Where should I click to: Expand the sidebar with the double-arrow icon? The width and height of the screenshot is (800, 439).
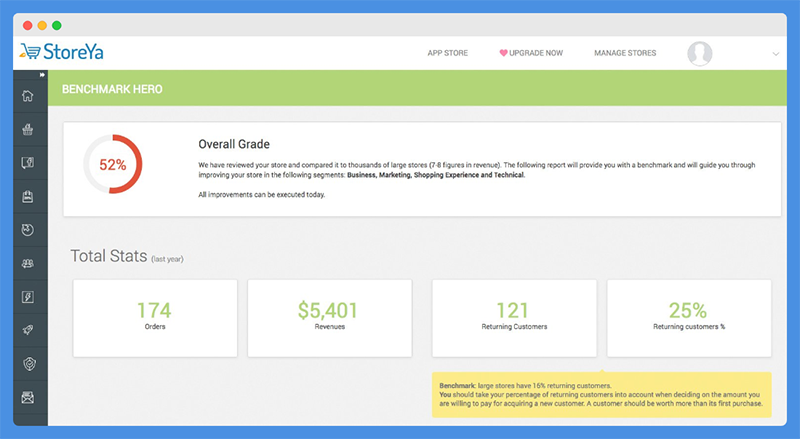42,75
